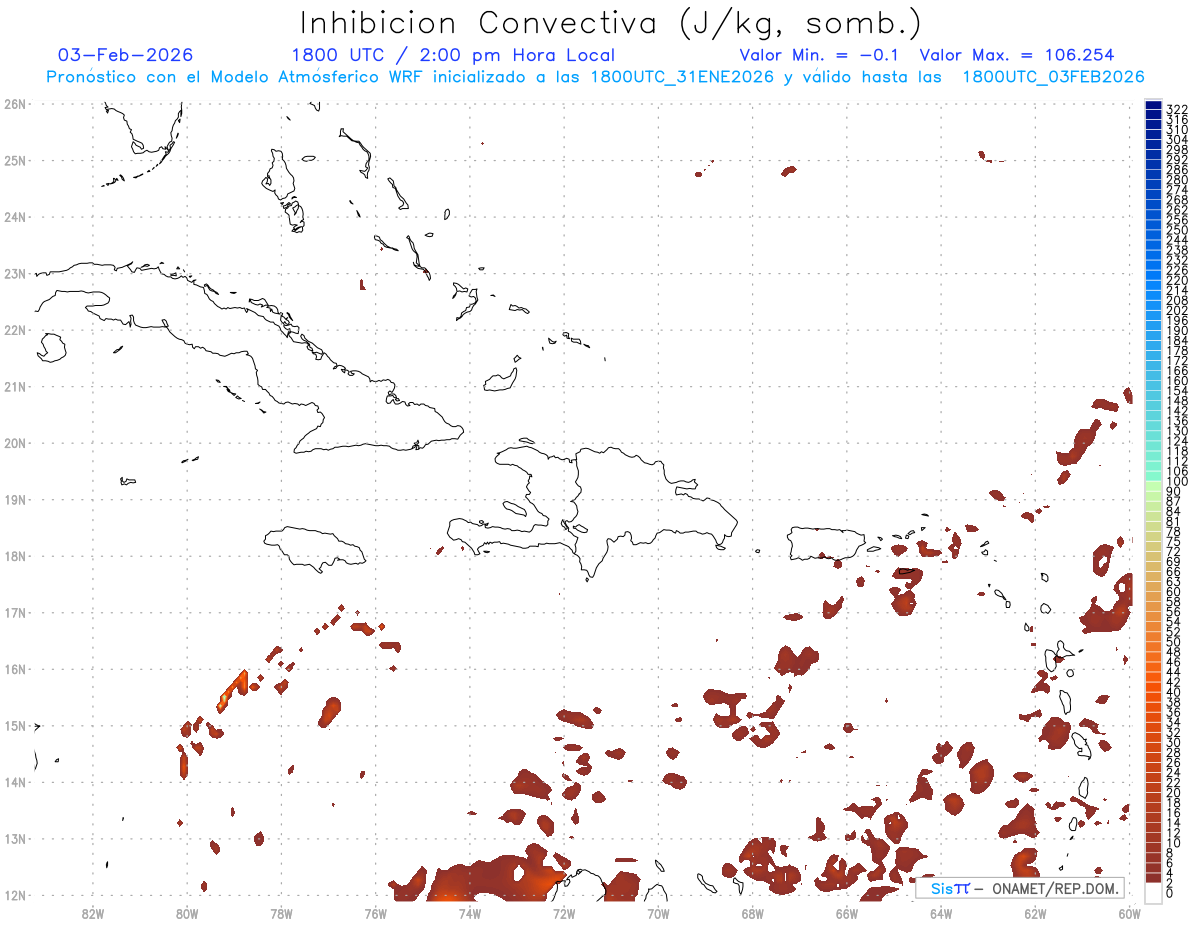
Task: Click the latitude label "16N"
Action: point(15,668)
